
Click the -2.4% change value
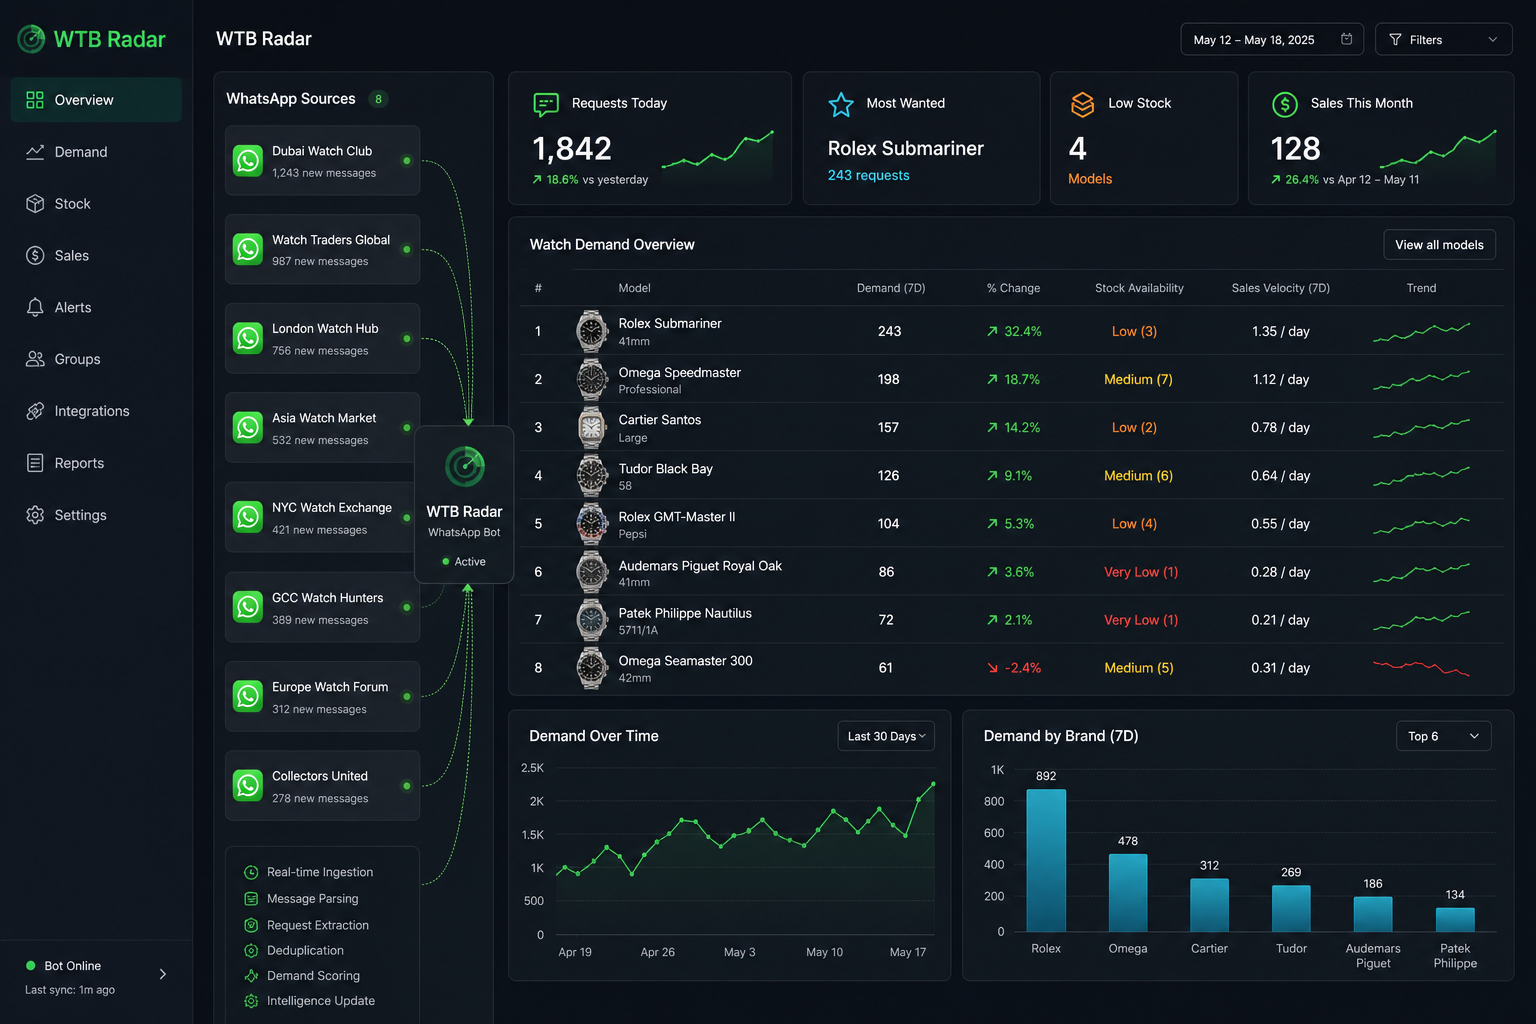tap(1014, 668)
